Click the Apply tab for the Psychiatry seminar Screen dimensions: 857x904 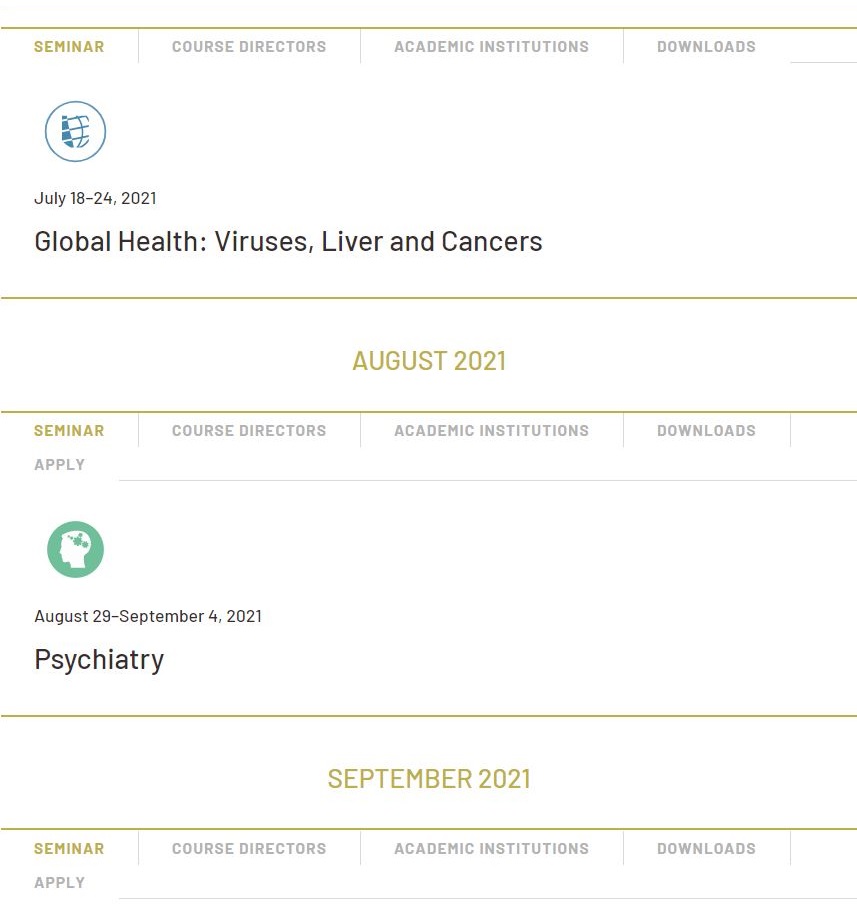59,465
